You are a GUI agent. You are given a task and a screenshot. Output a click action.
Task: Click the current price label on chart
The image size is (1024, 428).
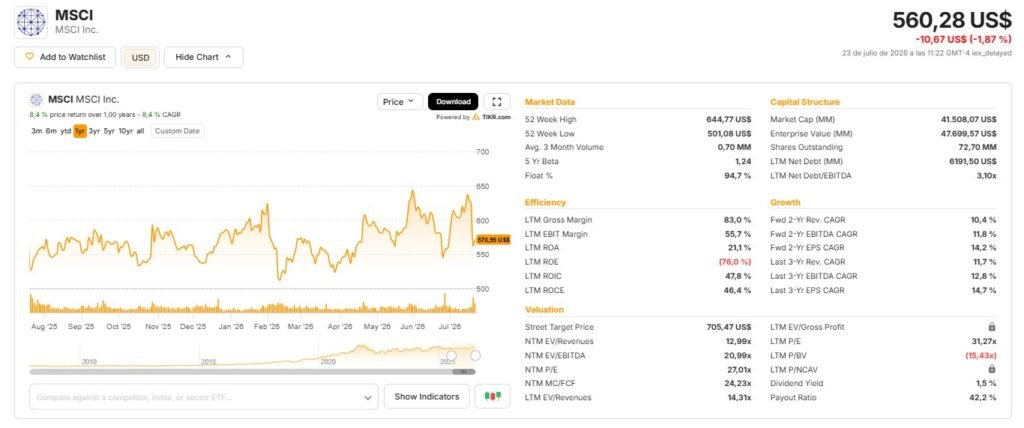pyautogui.click(x=493, y=240)
